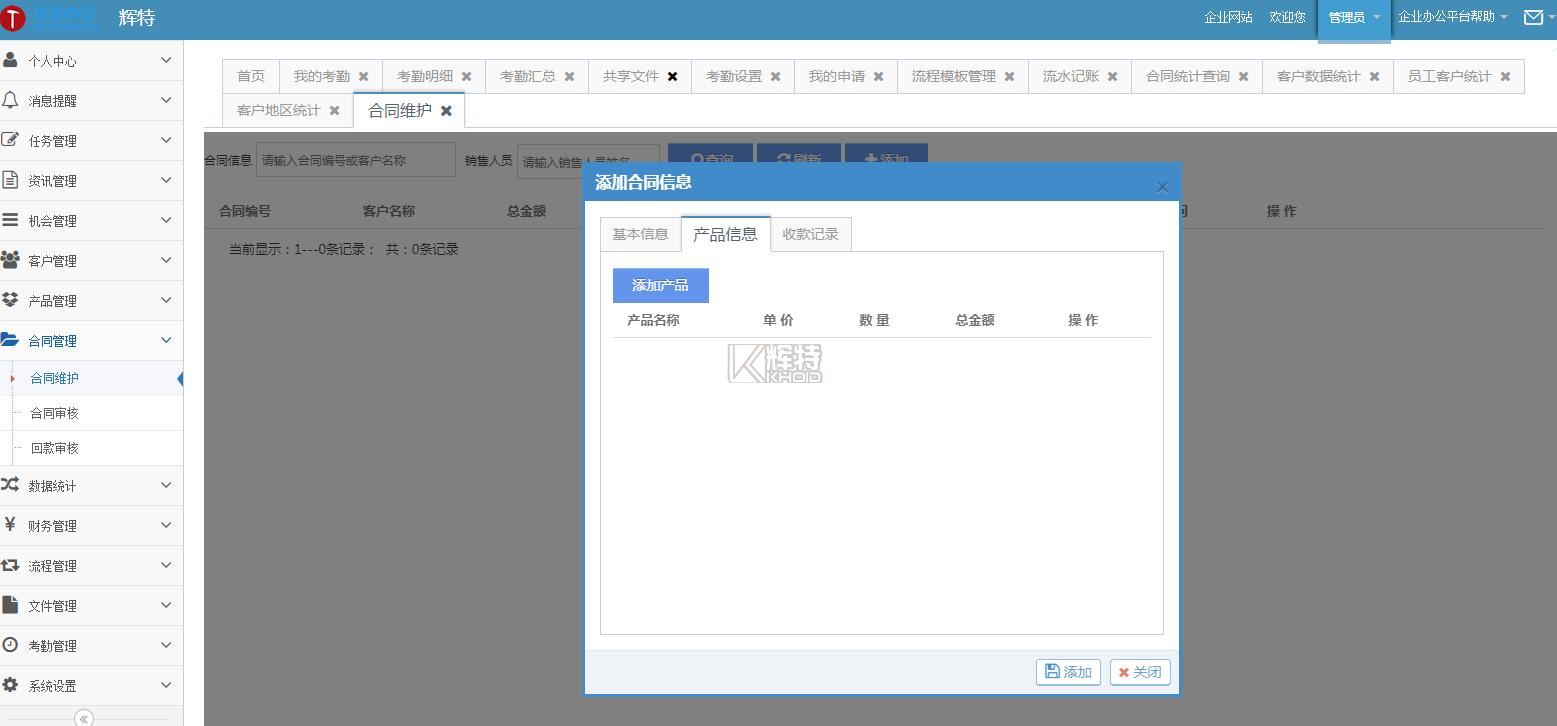Select 合同审核 in the sidebar tree
1557x726 pixels.
[x=54, y=413]
